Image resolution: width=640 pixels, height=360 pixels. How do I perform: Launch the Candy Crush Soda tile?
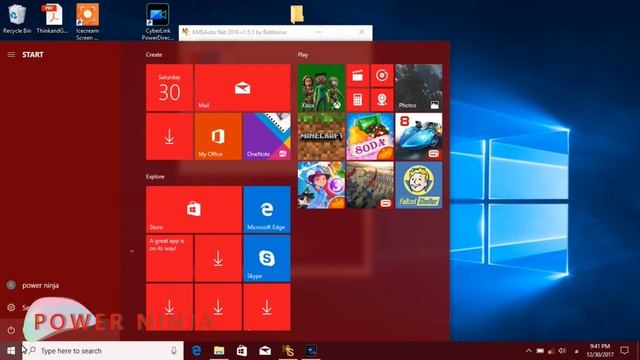tap(370, 136)
